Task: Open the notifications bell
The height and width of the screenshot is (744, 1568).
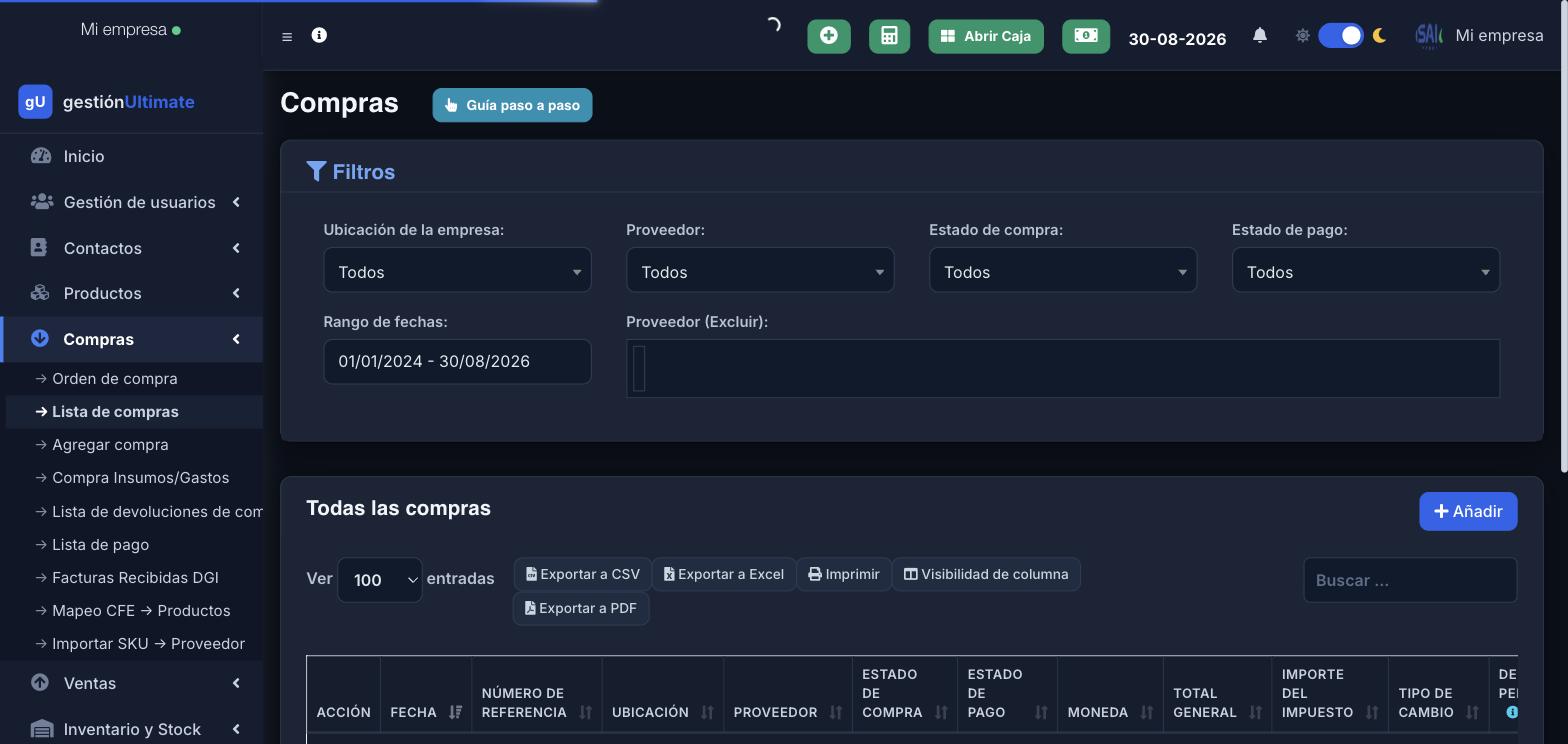Action: coord(1260,36)
